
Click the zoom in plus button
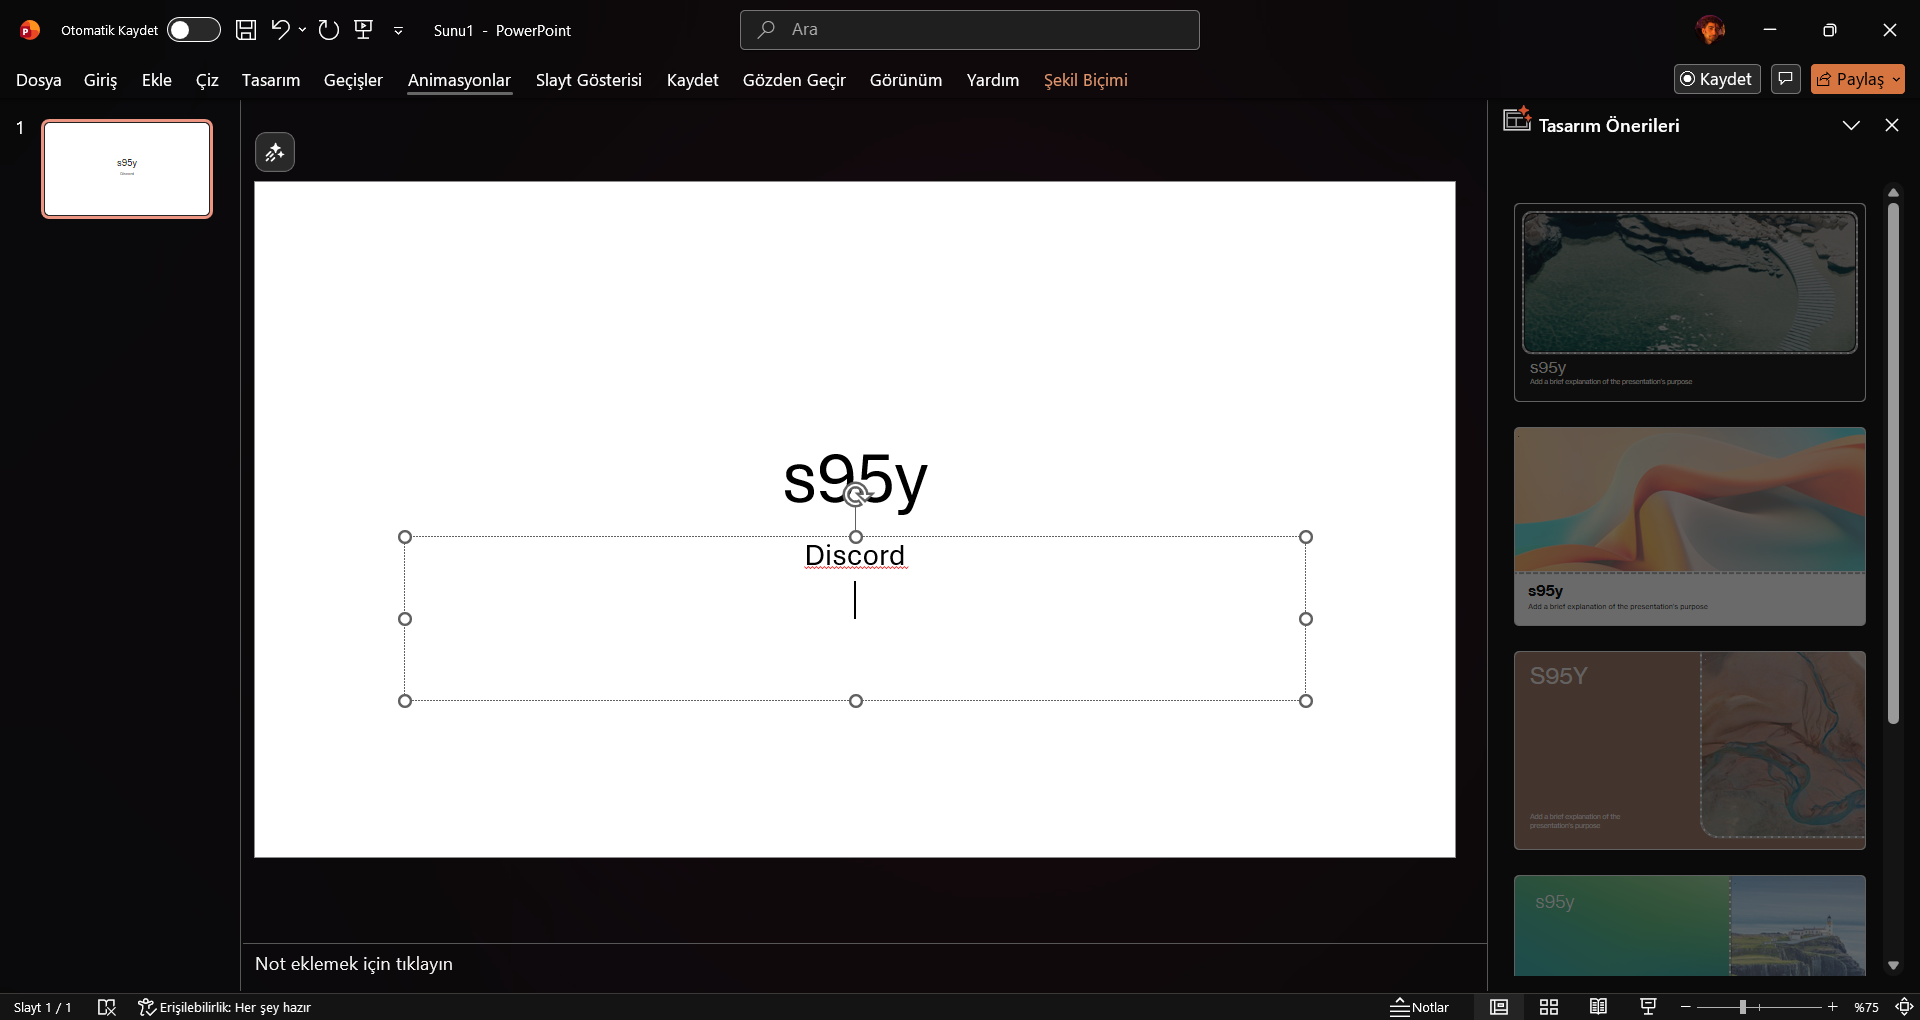pos(1832,1007)
